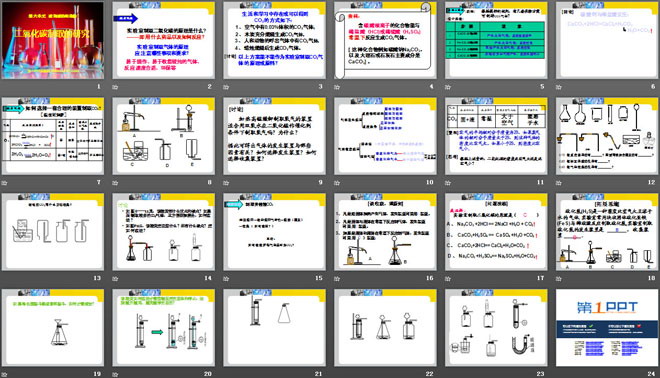660x378 pixels.
Task: Select slide 23 with the U-tube apparatus
Action: (x=496, y=327)
